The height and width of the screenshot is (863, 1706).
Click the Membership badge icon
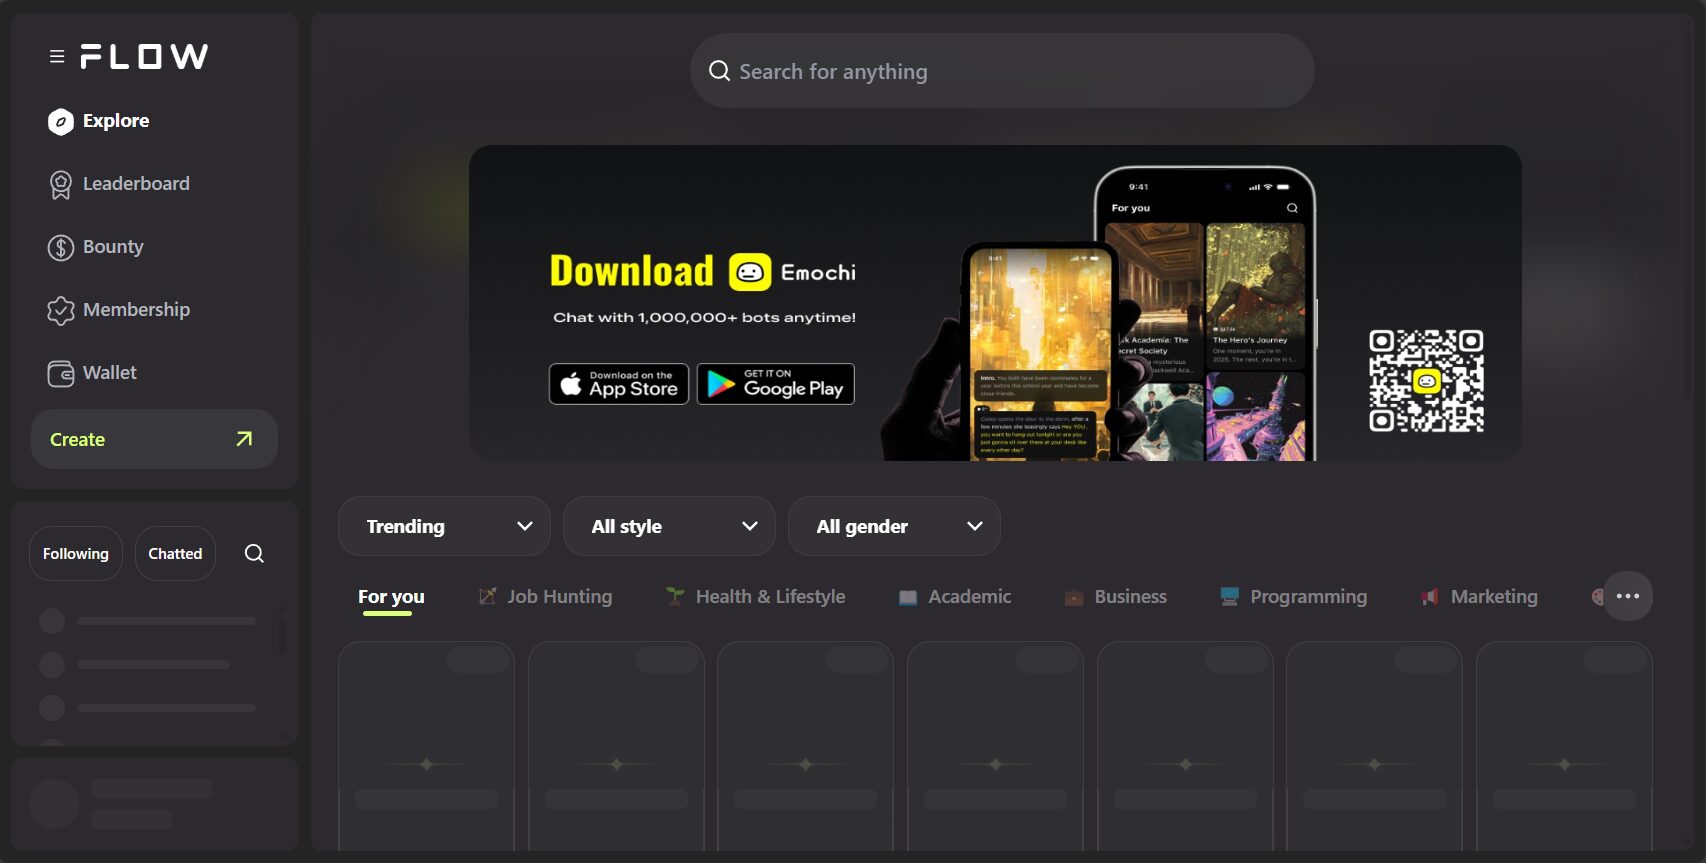point(61,310)
